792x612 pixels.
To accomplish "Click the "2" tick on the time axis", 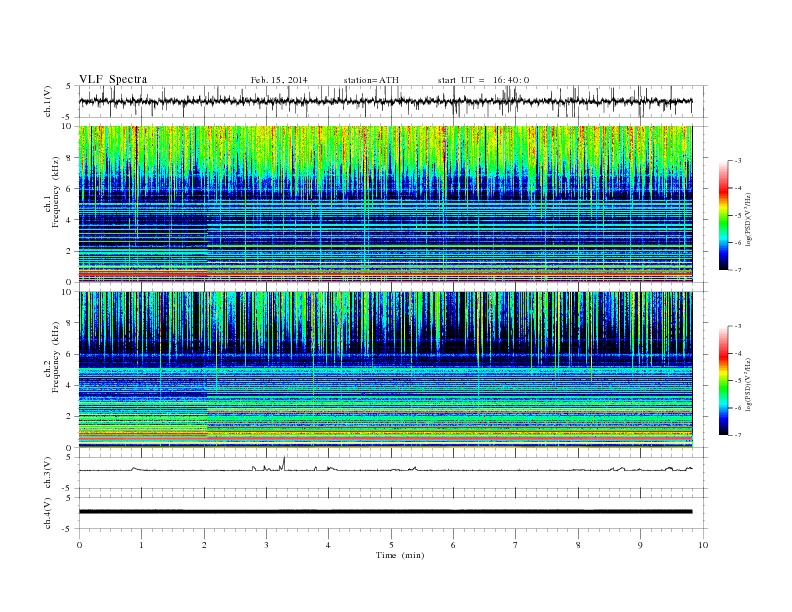I will tap(204, 545).
